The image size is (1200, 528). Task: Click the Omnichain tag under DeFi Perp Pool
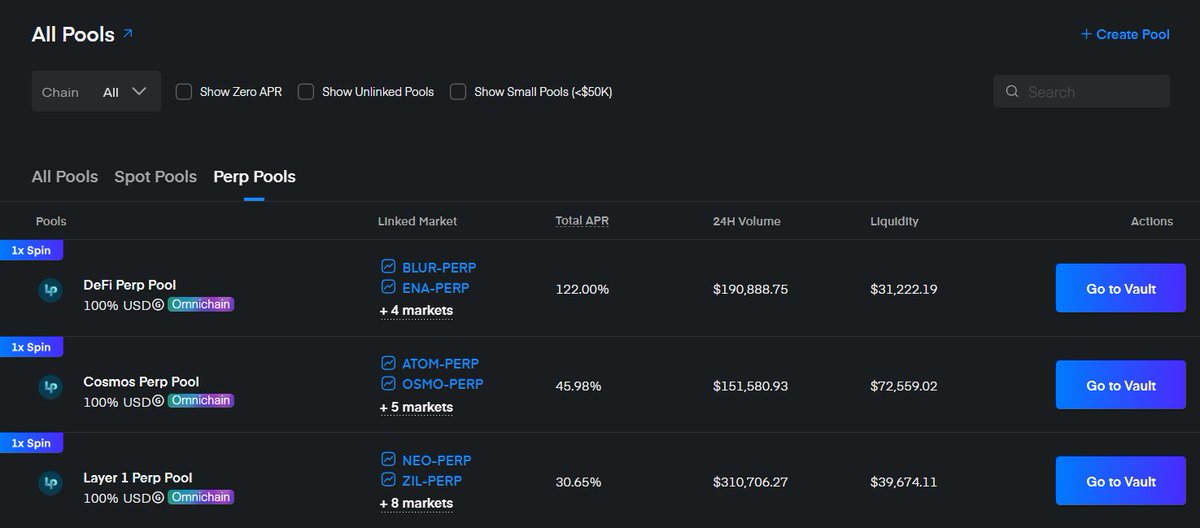click(200, 304)
